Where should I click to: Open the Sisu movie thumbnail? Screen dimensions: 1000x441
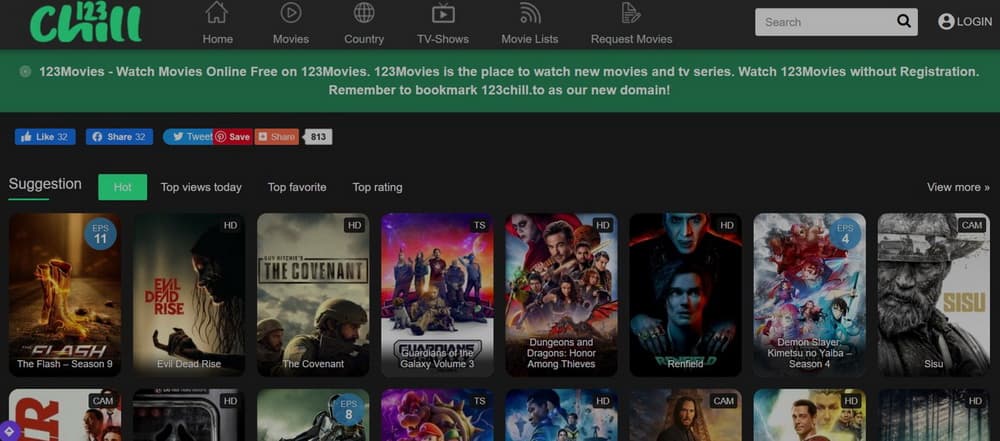(933, 294)
